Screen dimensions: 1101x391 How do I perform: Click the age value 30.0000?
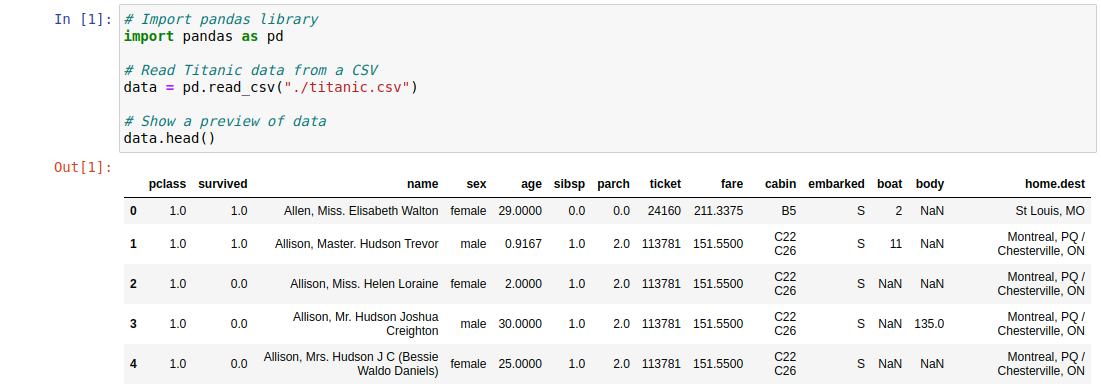(520, 324)
